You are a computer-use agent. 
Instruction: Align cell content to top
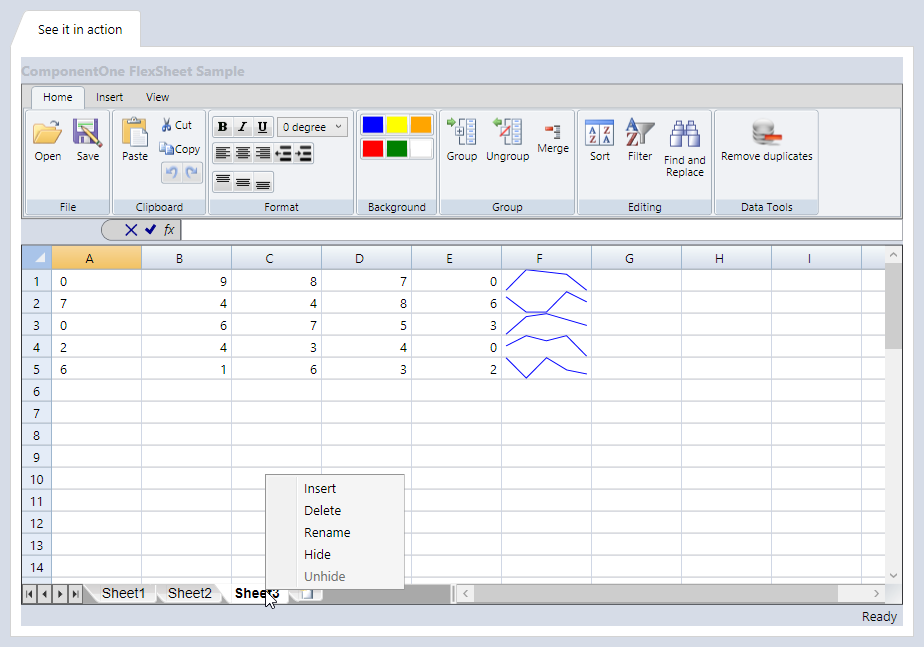tap(222, 182)
